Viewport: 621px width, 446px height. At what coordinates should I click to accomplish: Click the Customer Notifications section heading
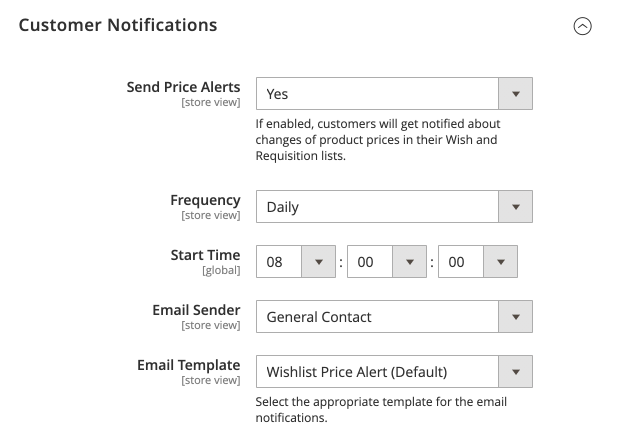coord(118,25)
